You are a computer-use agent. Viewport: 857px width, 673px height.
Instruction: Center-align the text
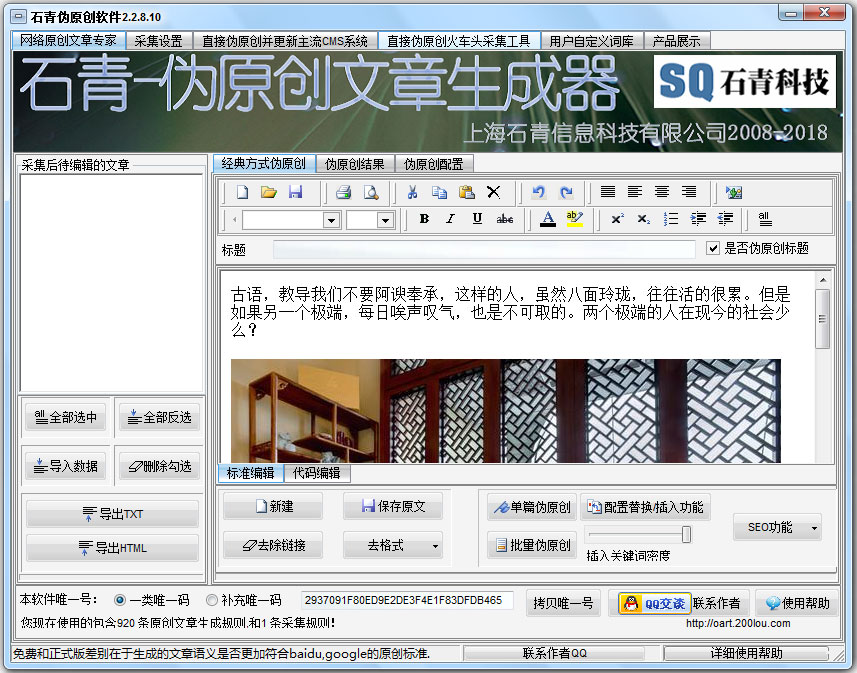point(662,191)
